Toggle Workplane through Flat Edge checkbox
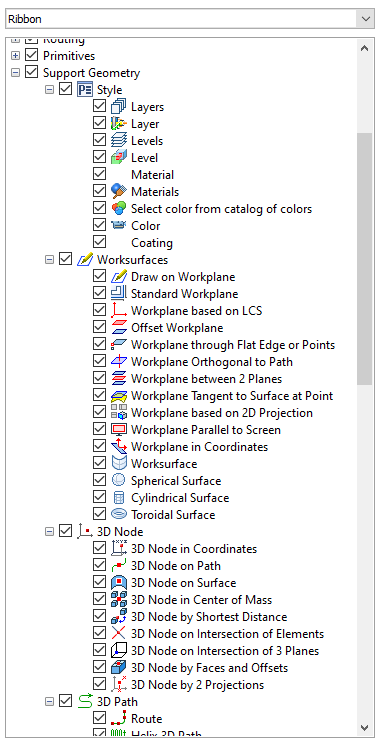 tap(99, 344)
